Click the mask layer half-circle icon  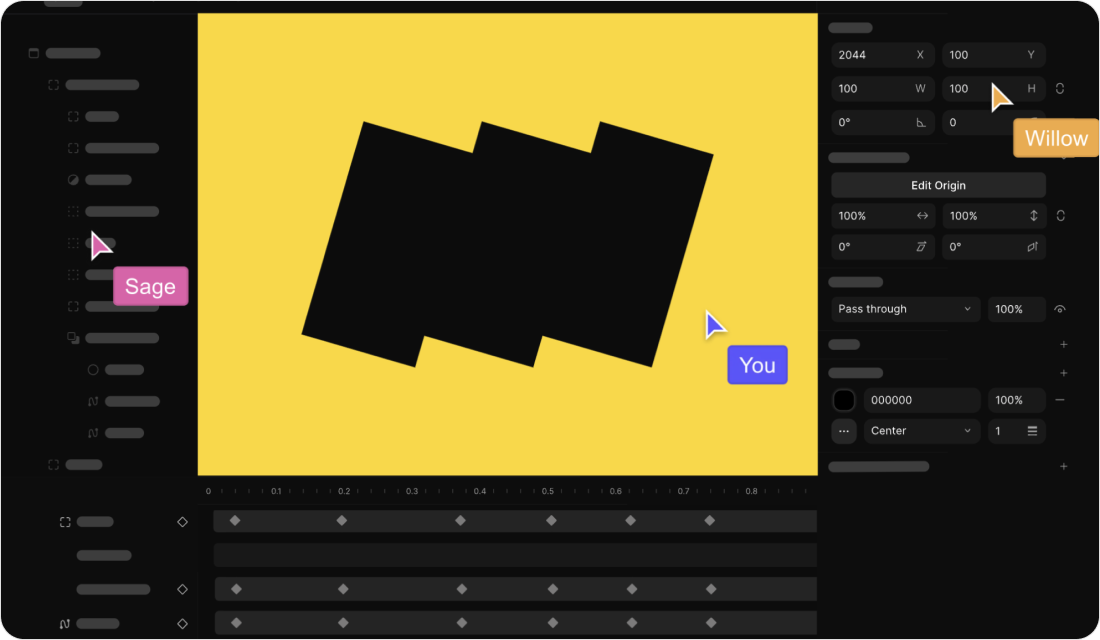[73, 180]
